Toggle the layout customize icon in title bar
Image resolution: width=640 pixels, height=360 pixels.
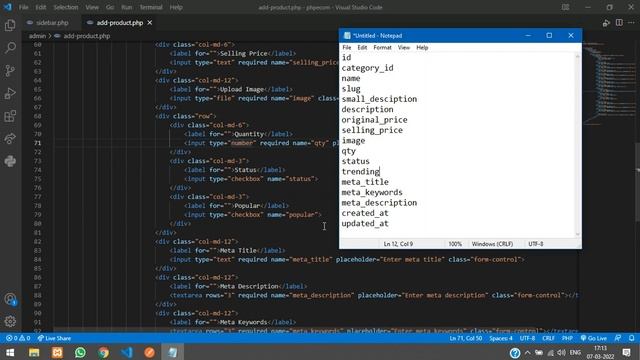pos(565,7)
